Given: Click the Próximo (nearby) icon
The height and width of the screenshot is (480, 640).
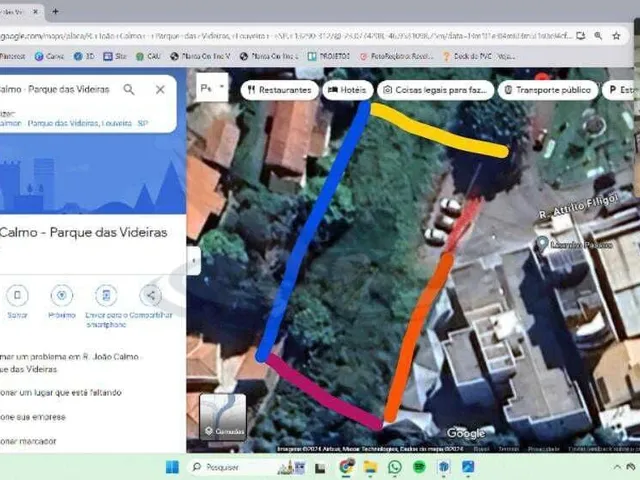Looking at the screenshot, I should click(x=62, y=295).
